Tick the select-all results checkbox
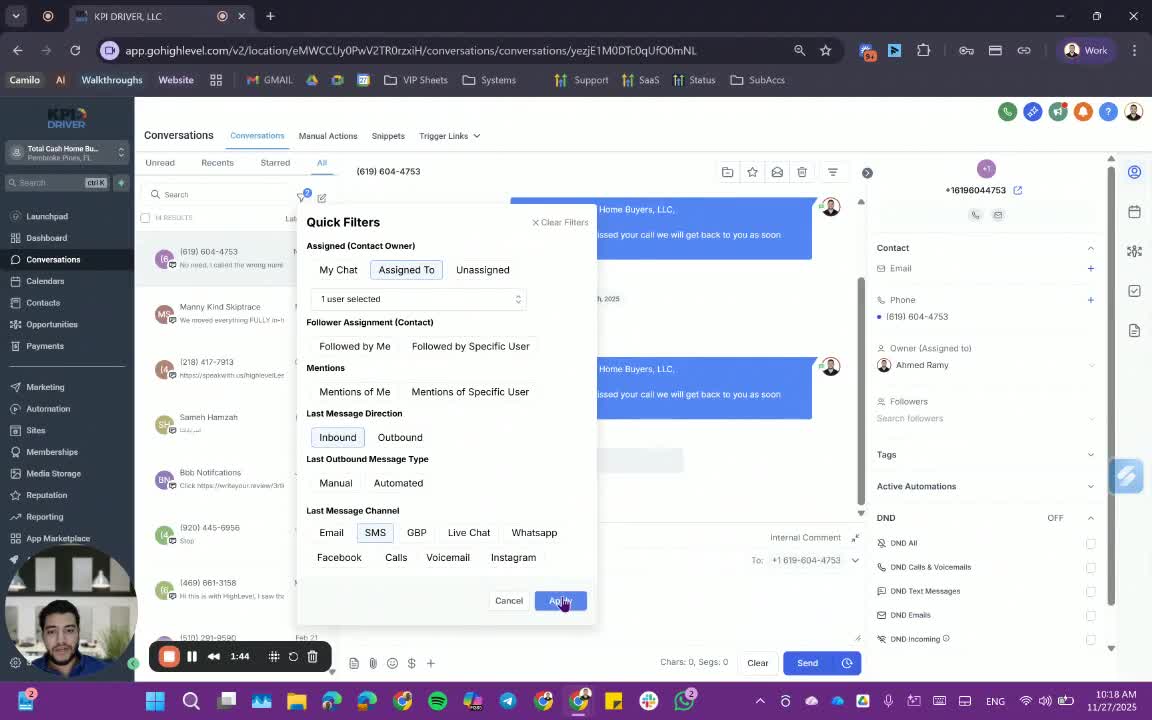Viewport: 1152px width, 720px height. [145, 218]
